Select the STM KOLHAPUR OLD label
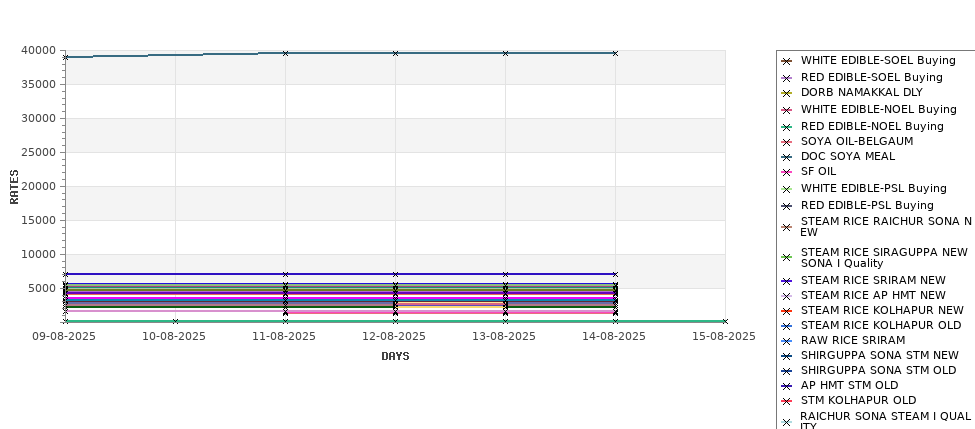 pyautogui.click(x=859, y=400)
